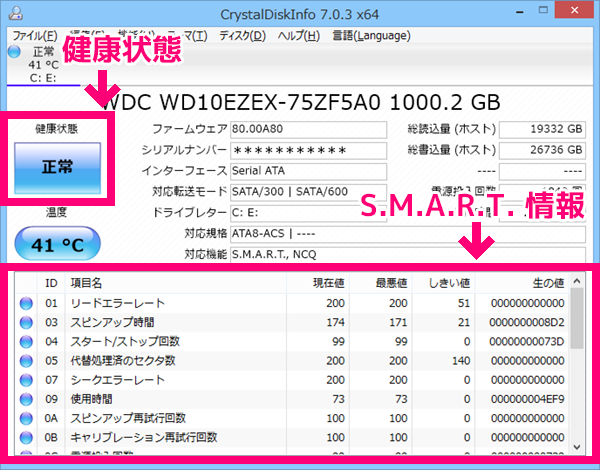600x470 pixels.
Task: Click the 対応規格 field ATA8-ACS
Action: click(x=408, y=234)
